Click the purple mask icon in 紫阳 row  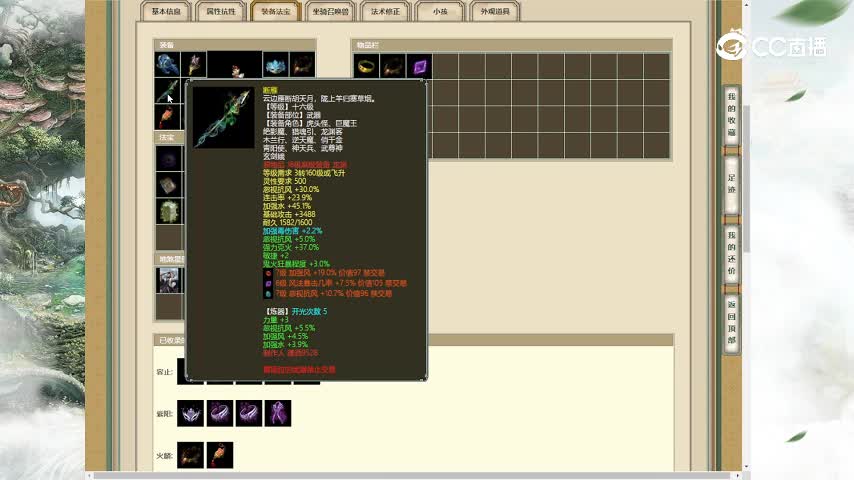(x=191, y=413)
